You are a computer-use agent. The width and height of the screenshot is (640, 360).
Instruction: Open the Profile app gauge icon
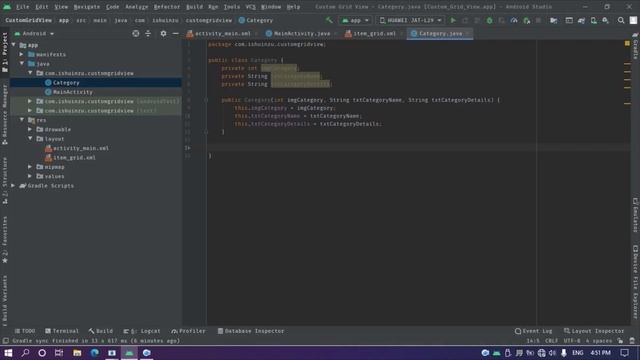(x=514, y=20)
